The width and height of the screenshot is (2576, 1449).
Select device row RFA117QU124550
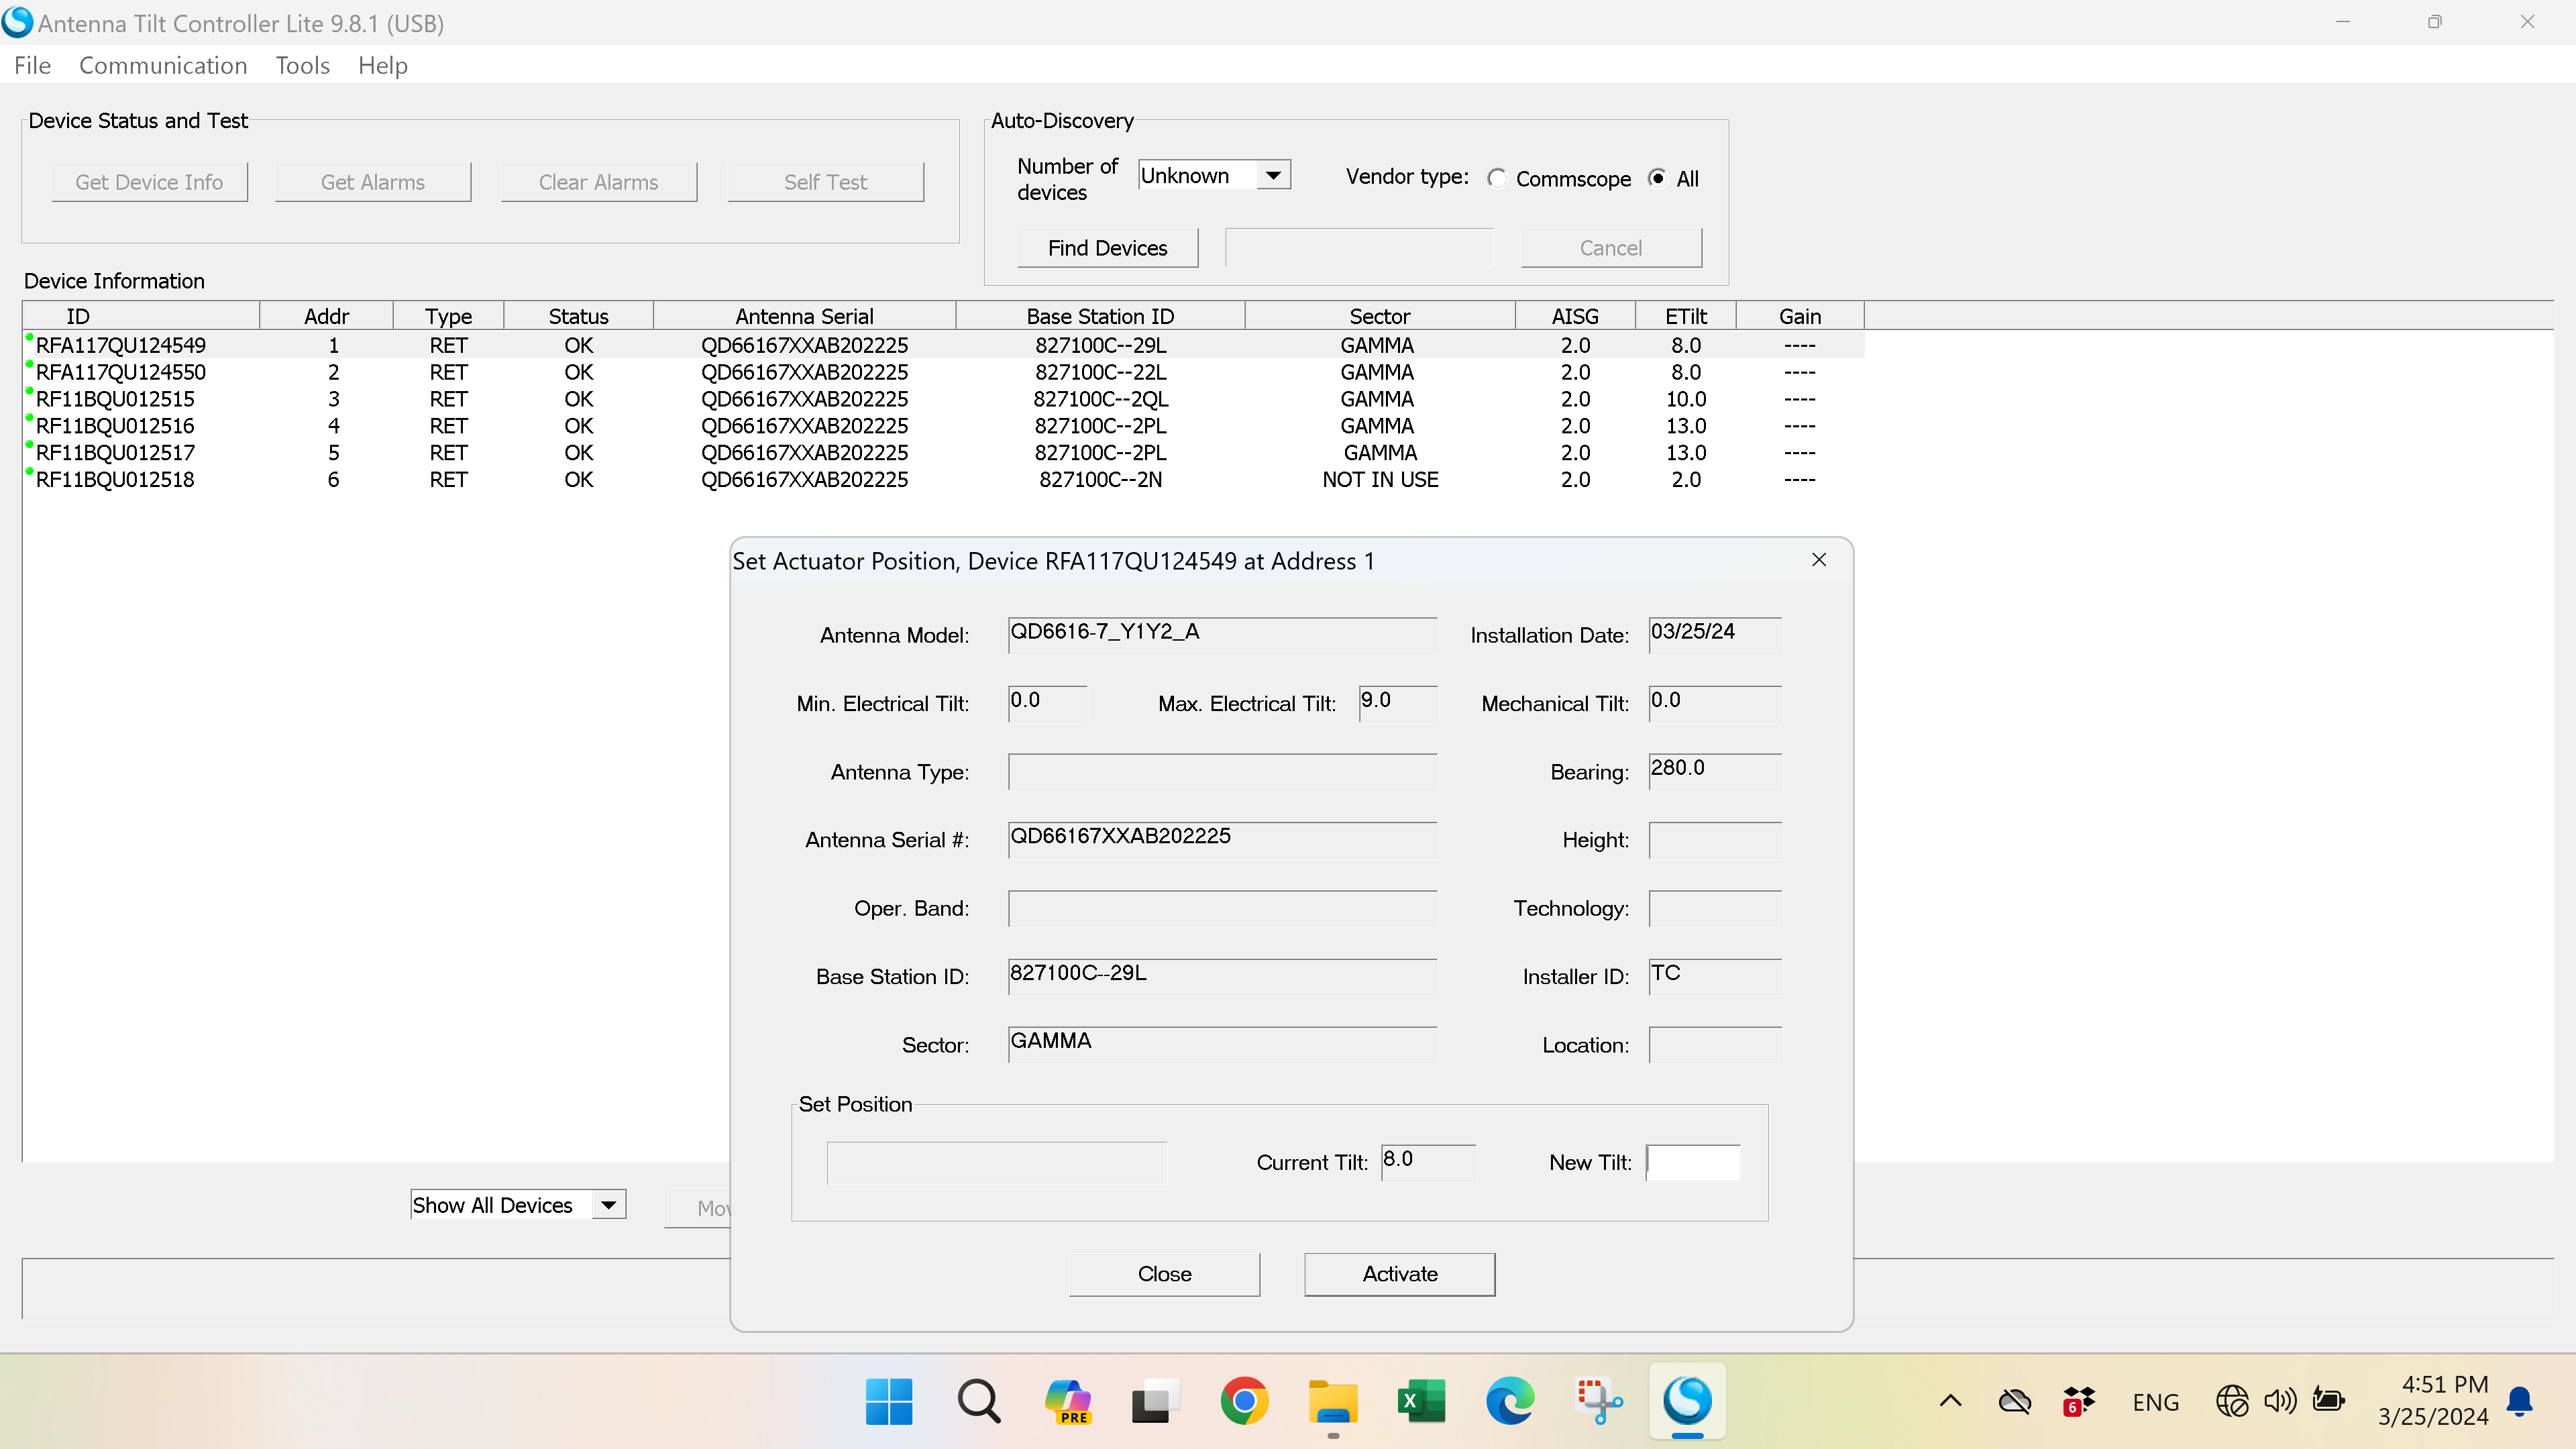[x=943, y=372]
